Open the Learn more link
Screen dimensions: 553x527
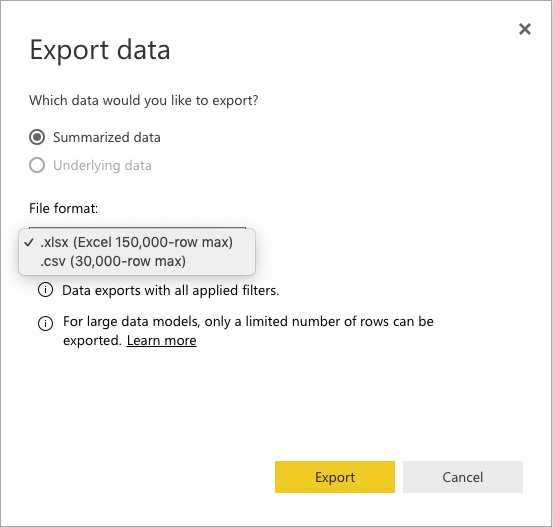162,340
